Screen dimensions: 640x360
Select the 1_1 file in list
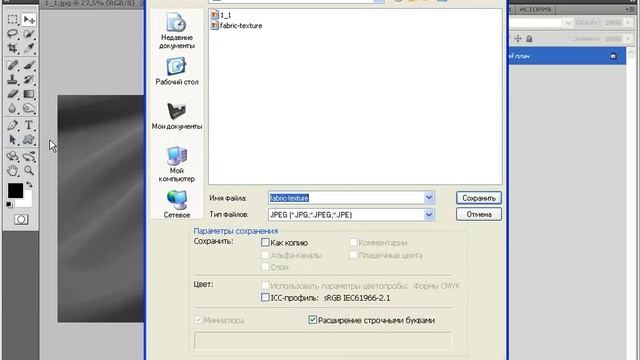[221, 15]
